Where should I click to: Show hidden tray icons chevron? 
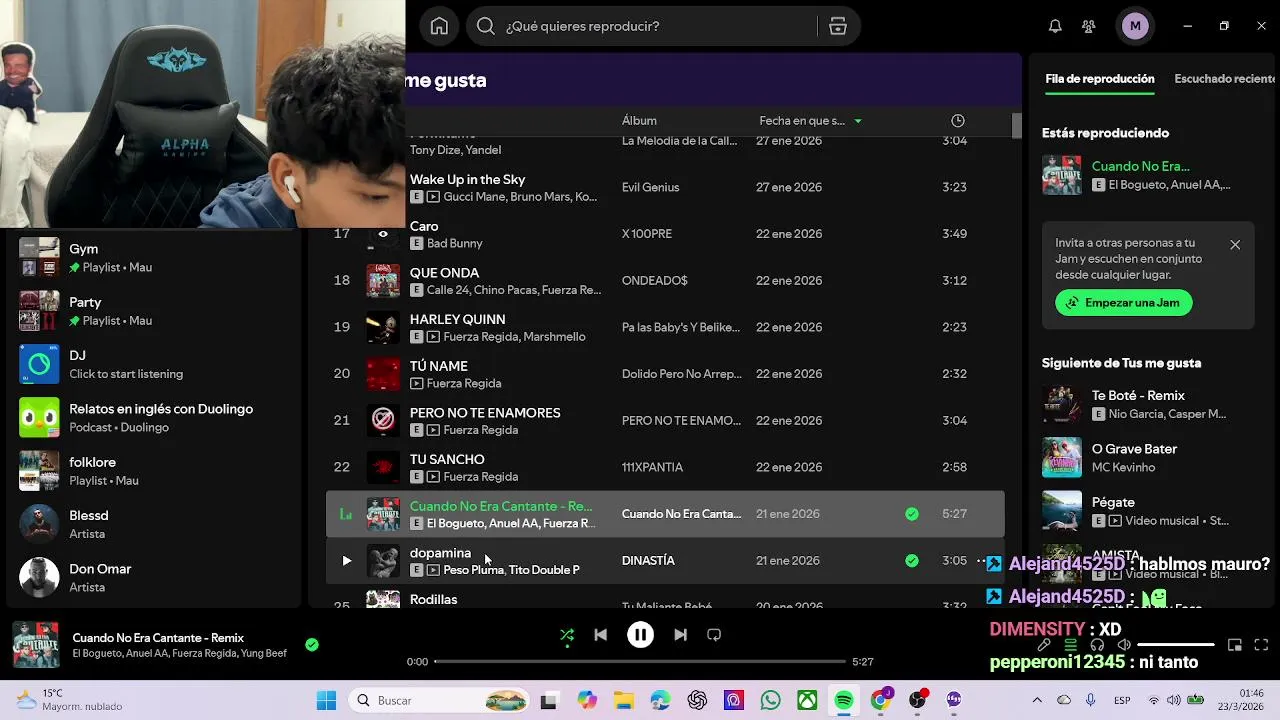click(1037, 701)
